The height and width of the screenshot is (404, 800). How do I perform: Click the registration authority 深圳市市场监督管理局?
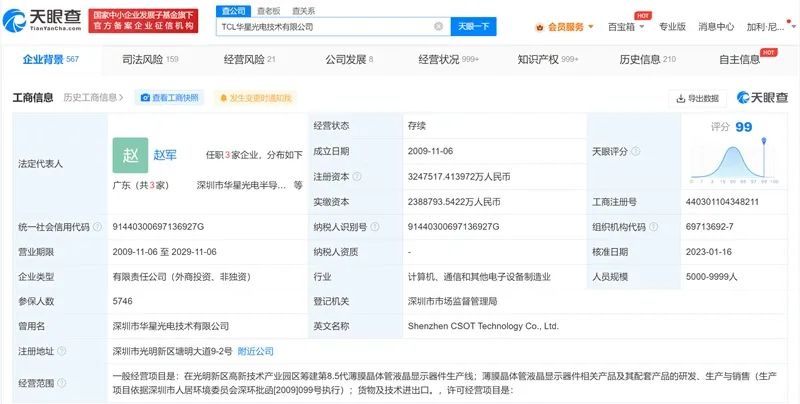pyautogui.click(x=452, y=301)
